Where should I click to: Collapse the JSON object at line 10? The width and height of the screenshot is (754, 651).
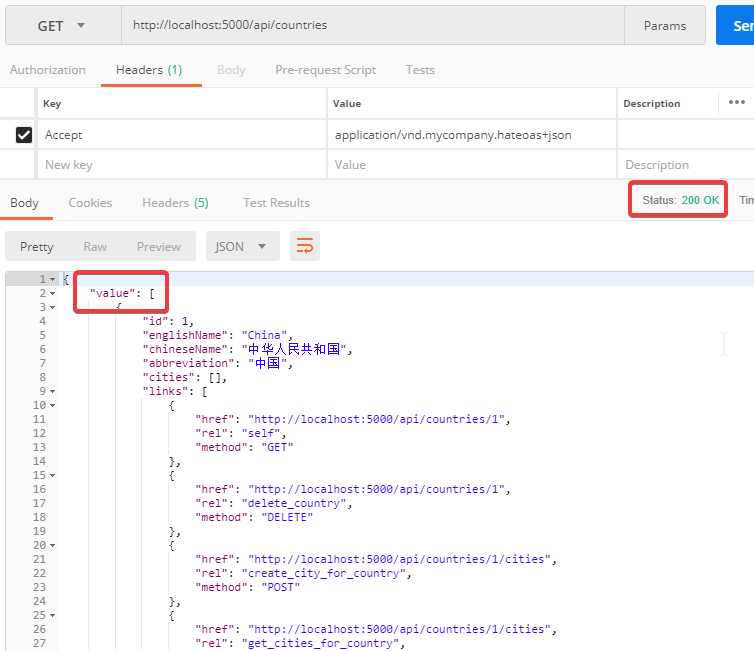pos(52,406)
